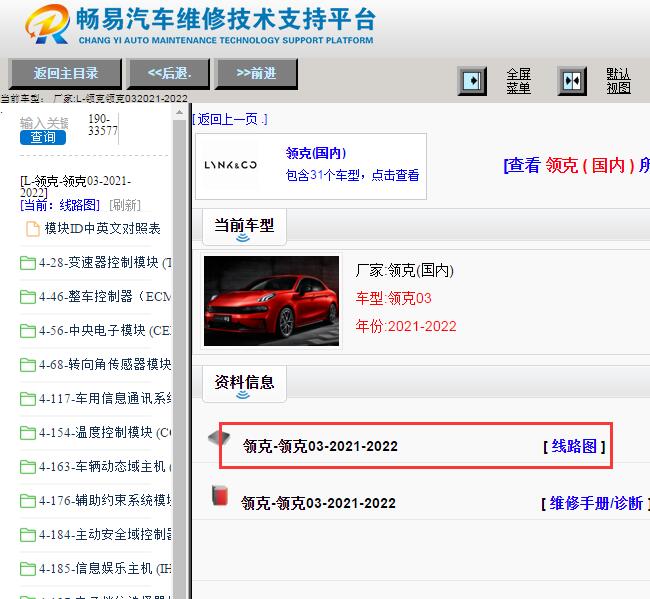Click the default view icon
Screen dimensions: 650x599
[x=572, y=81]
